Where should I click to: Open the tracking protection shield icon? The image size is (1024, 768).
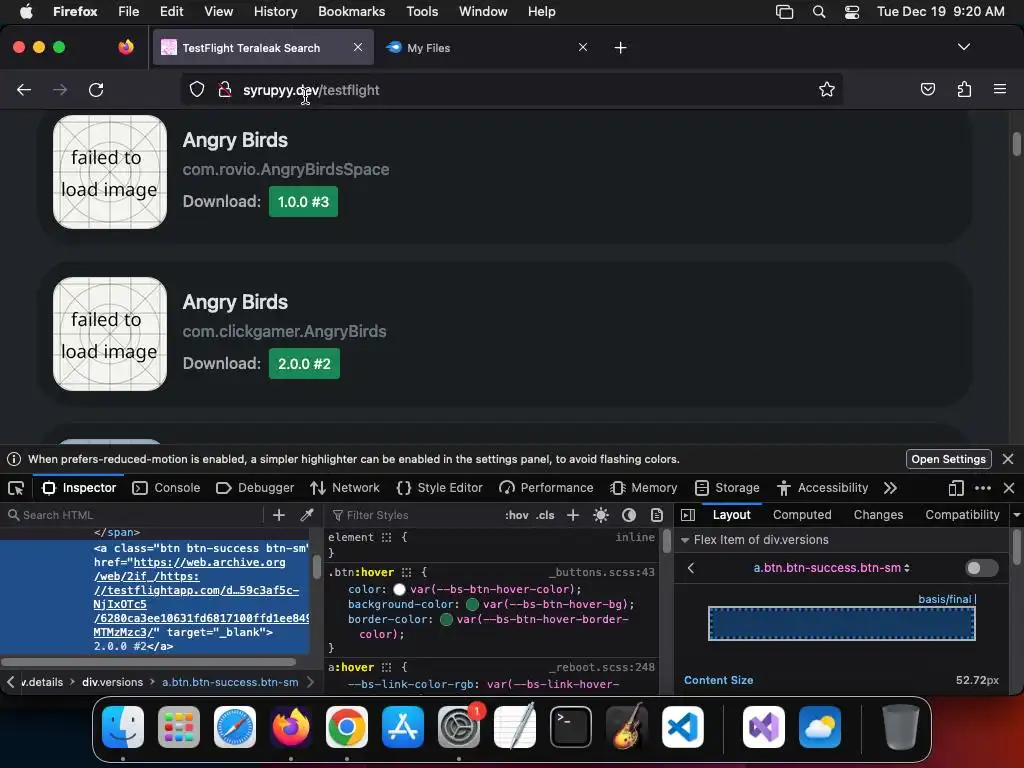click(x=197, y=90)
